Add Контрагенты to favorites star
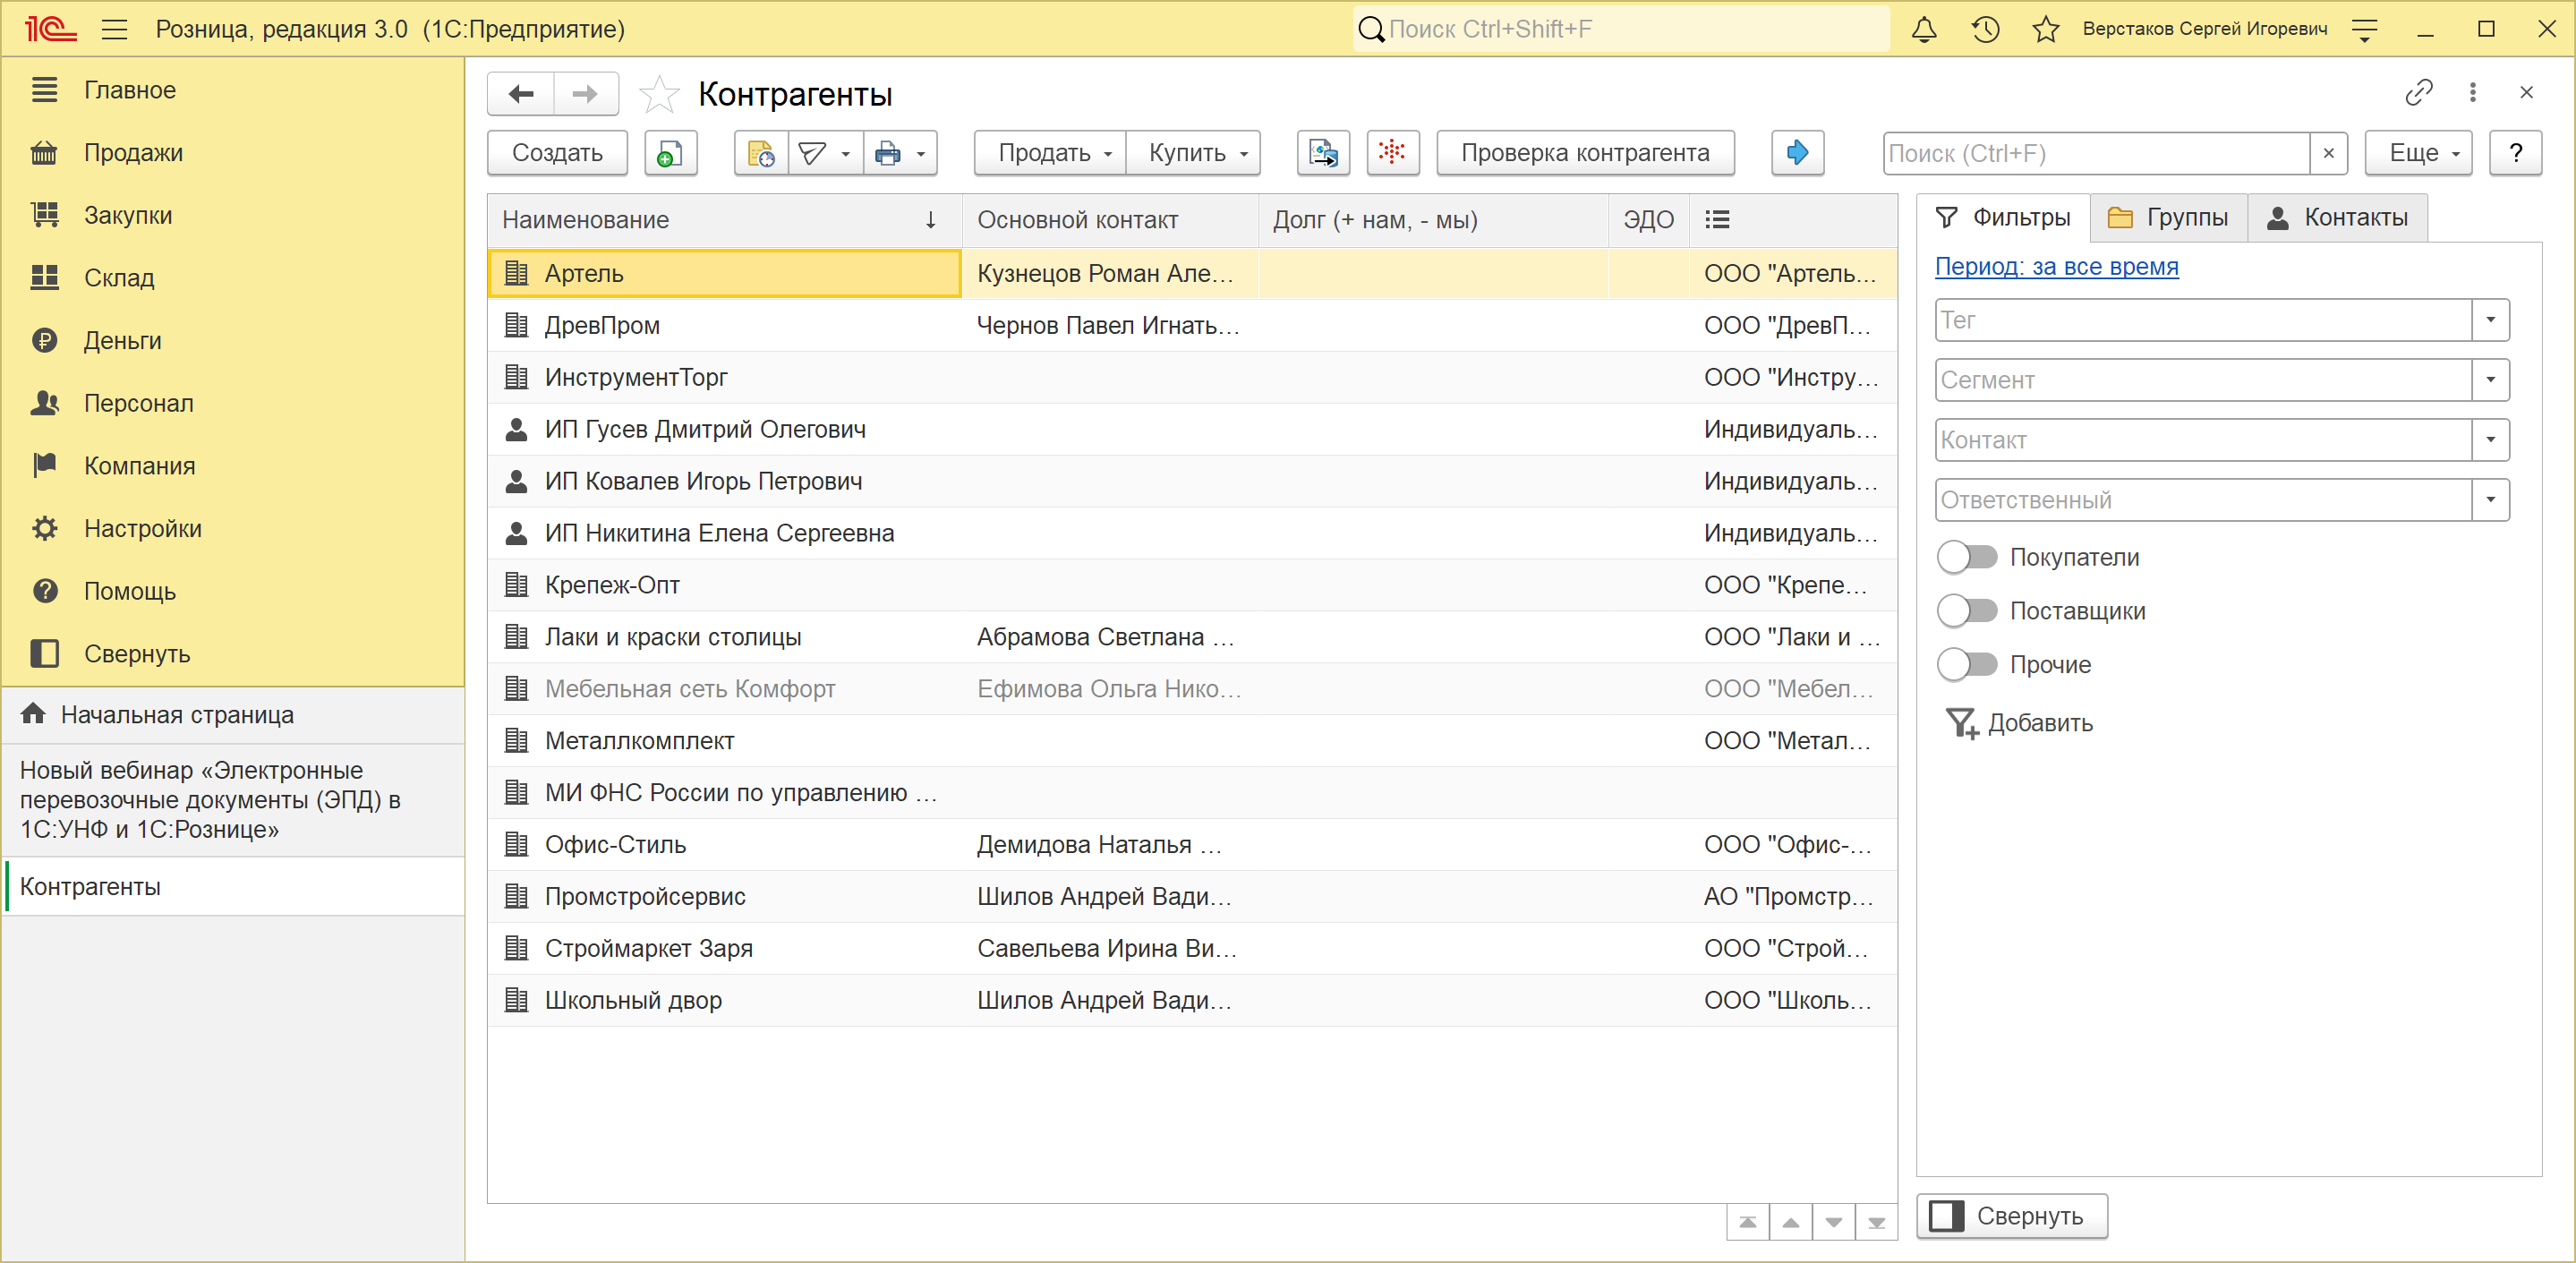Image resolution: width=2576 pixels, height=1263 pixels. pos(659,94)
